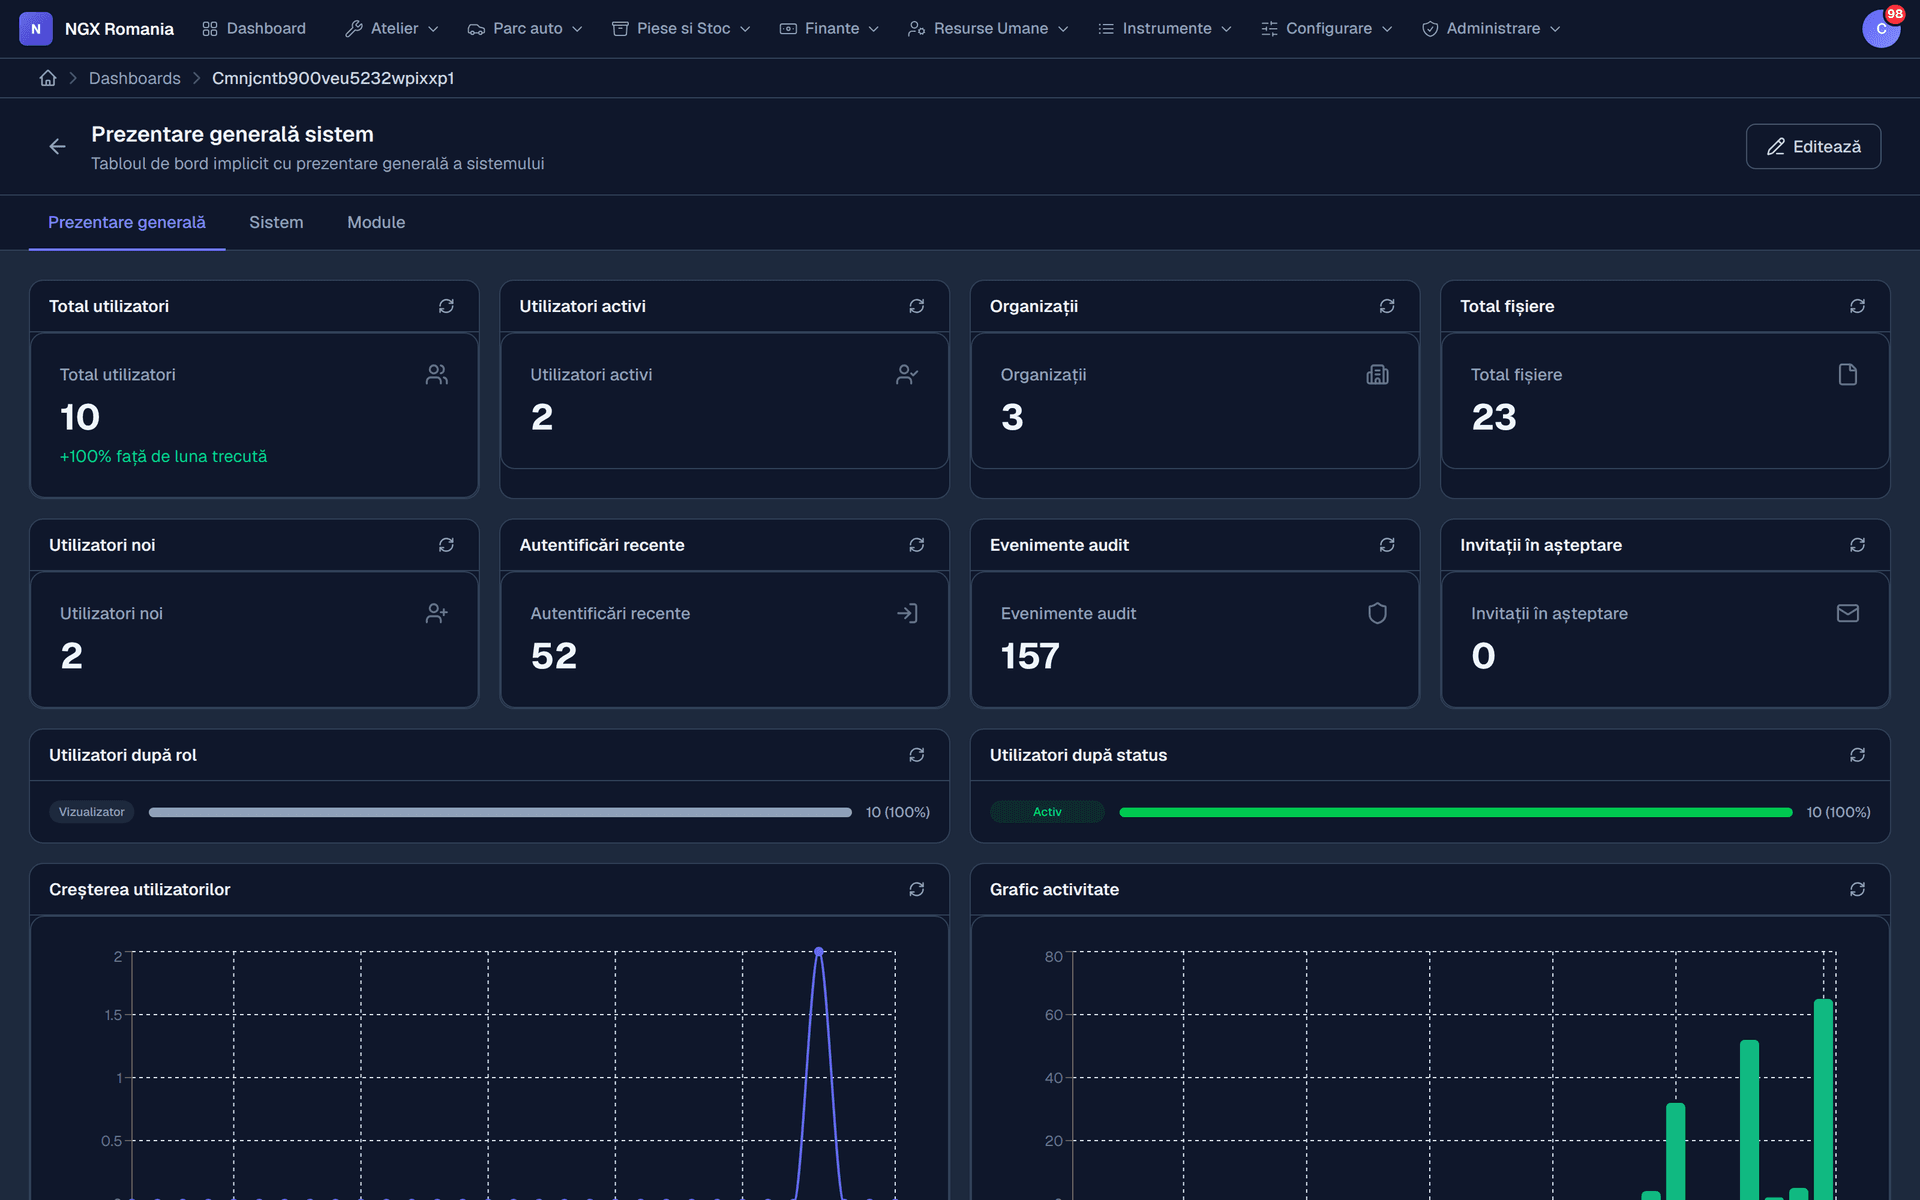Click the user-check icon in Utilizatori activi card
Image resolution: width=1920 pixels, height=1200 pixels.
pos(907,375)
